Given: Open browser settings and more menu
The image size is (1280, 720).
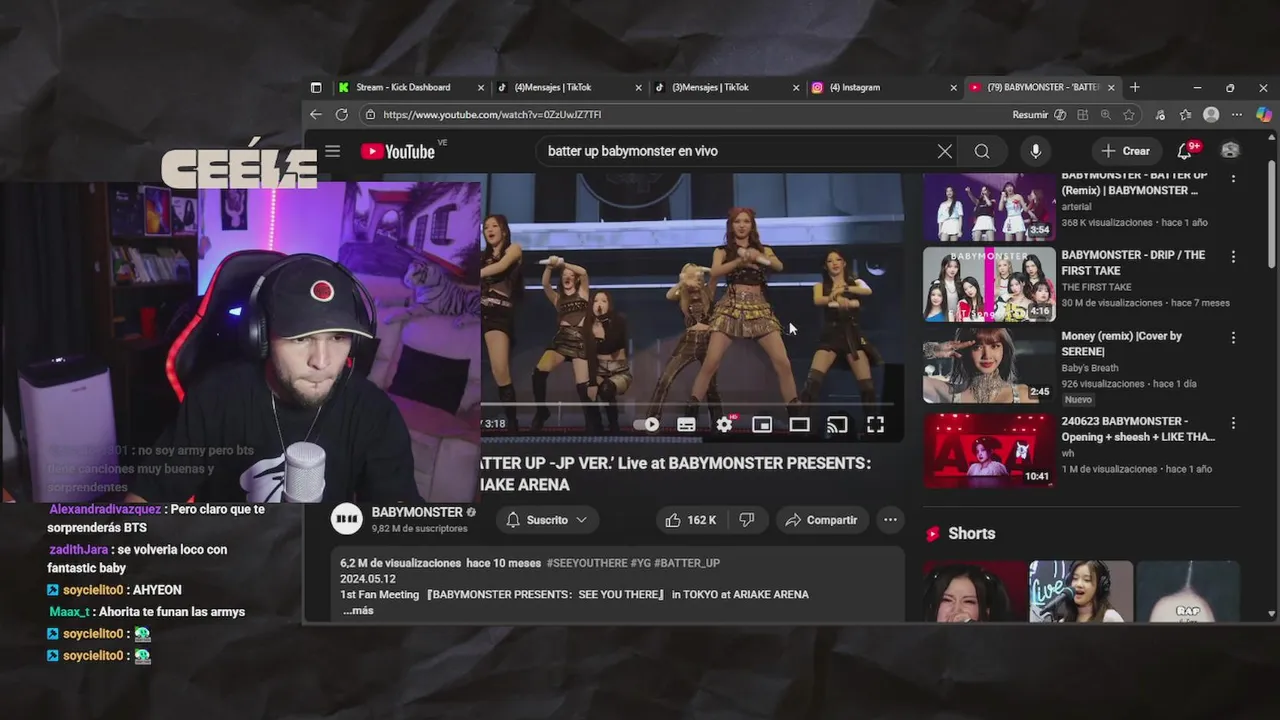Looking at the screenshot, I should pos(1237,115).
